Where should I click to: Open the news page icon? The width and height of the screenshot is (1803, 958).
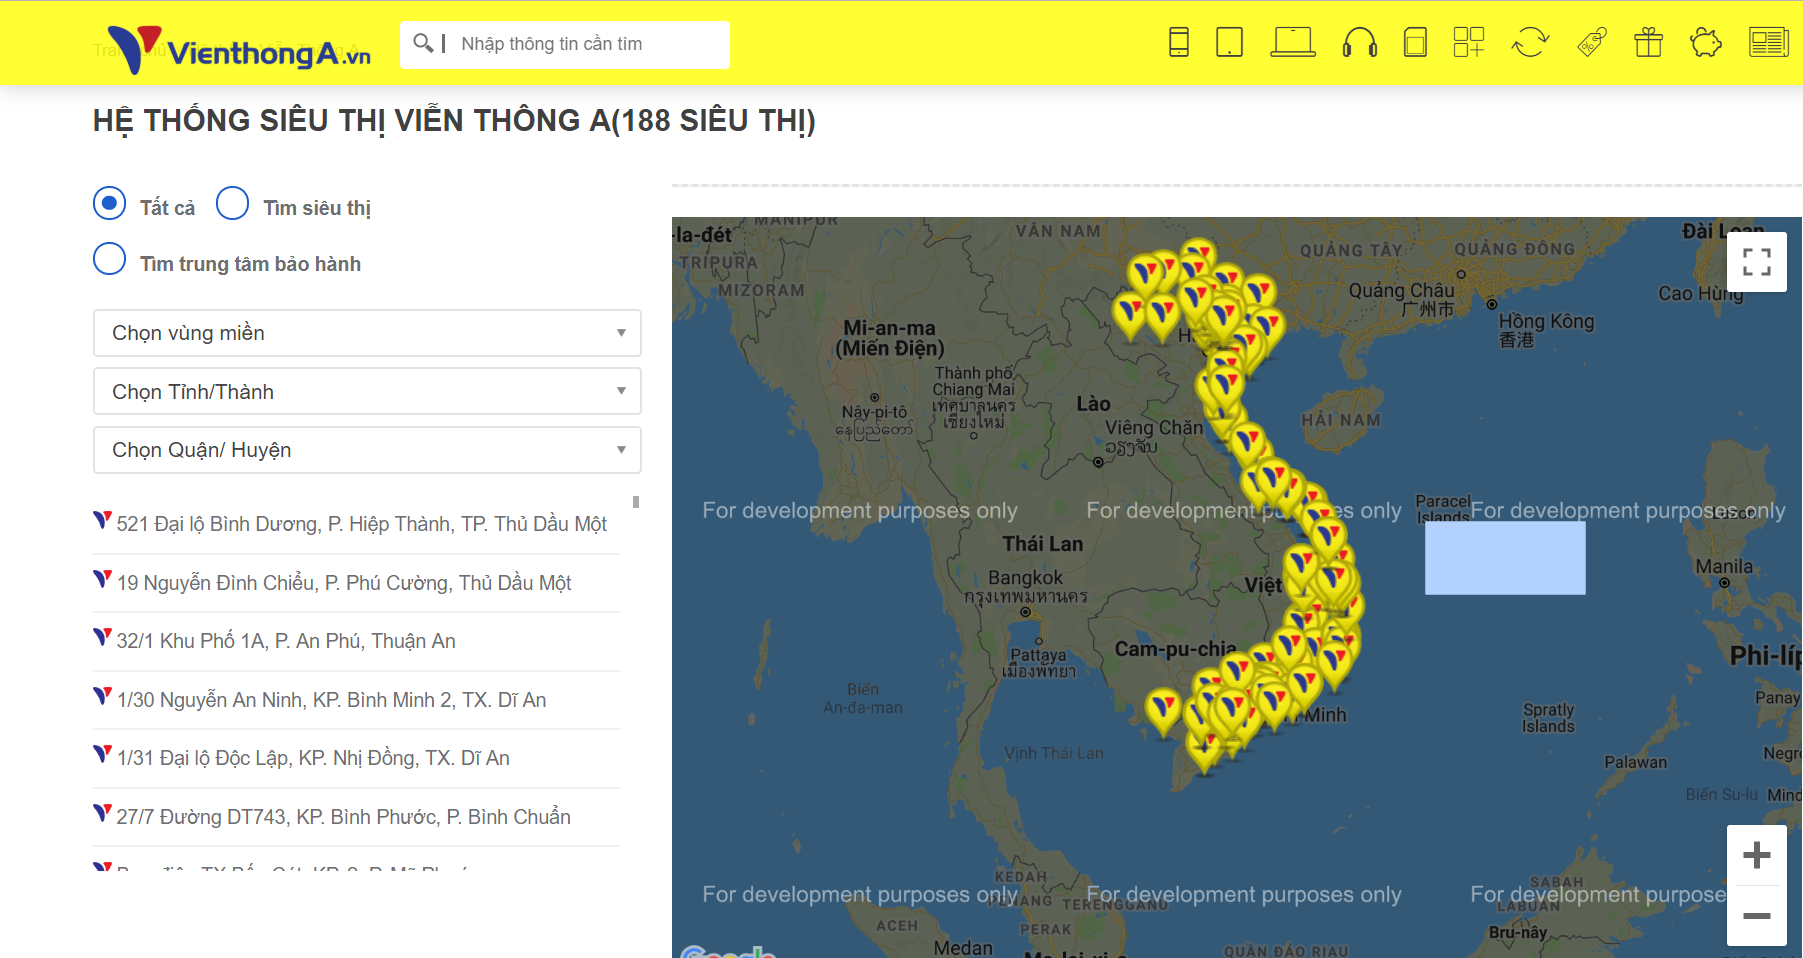click(x=1769, y=43)
